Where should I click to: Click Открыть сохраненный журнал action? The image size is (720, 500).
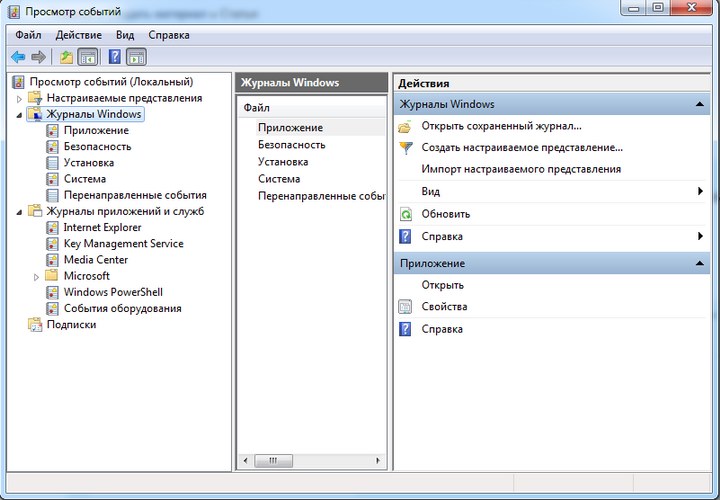pyautogui.click(x=501, y=126)
